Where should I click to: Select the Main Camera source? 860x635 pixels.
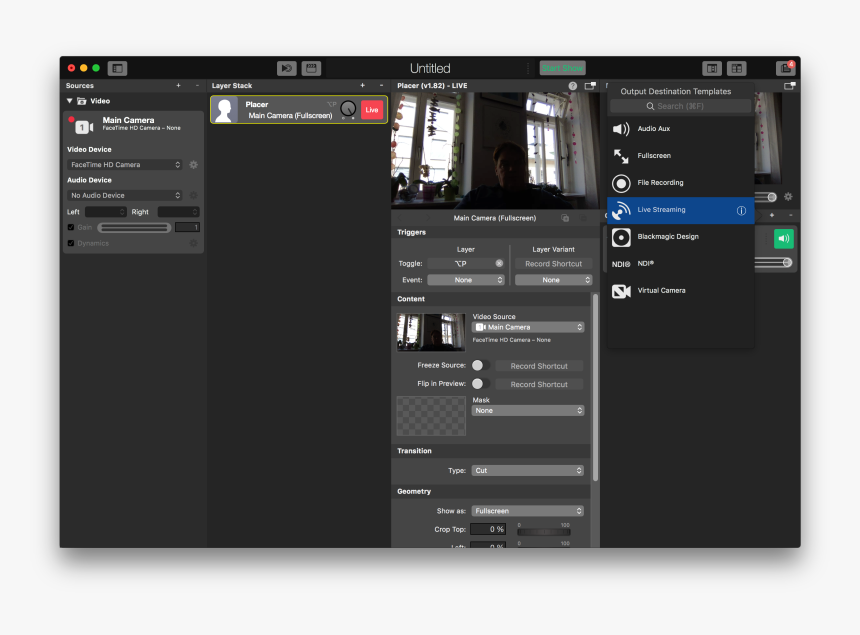[133, 125]
